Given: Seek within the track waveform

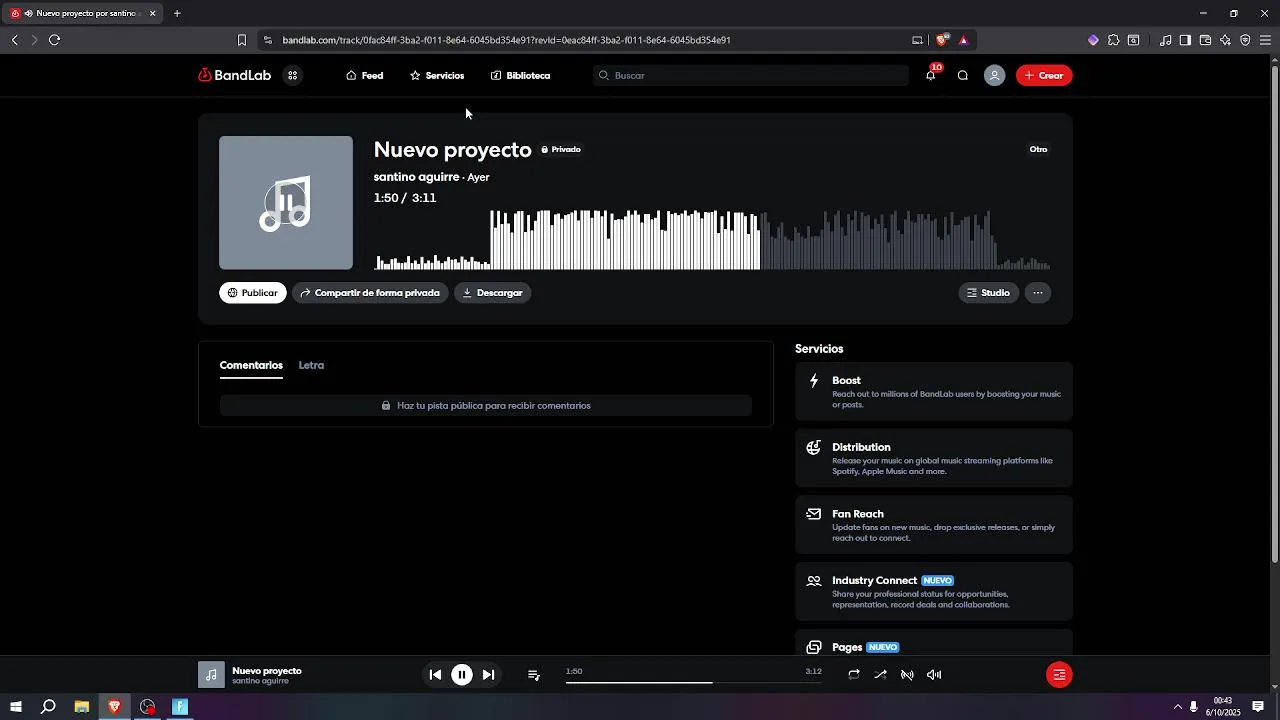Looking at the screenshot, I should 712,240.
